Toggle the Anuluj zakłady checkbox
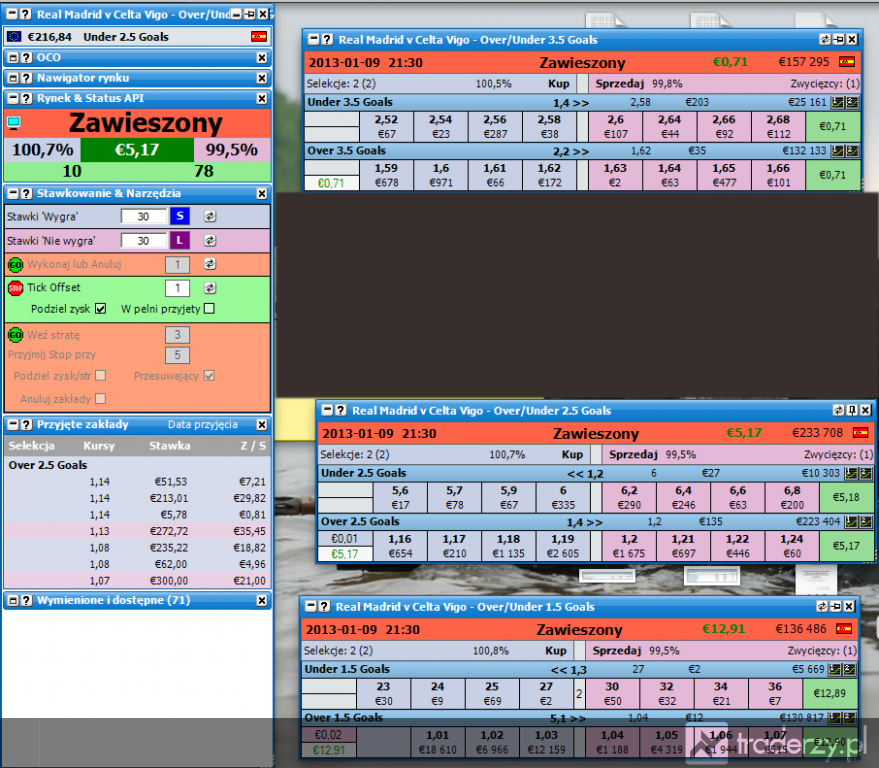879x768 pixels. (100, 399)
